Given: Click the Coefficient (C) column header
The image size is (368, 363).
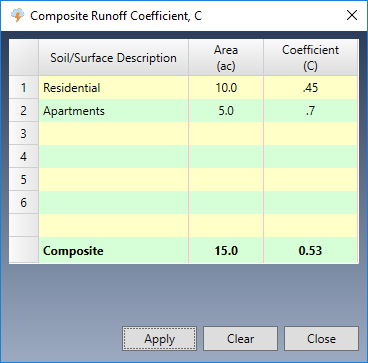Looking at the screenshot, I should [310, 58].
